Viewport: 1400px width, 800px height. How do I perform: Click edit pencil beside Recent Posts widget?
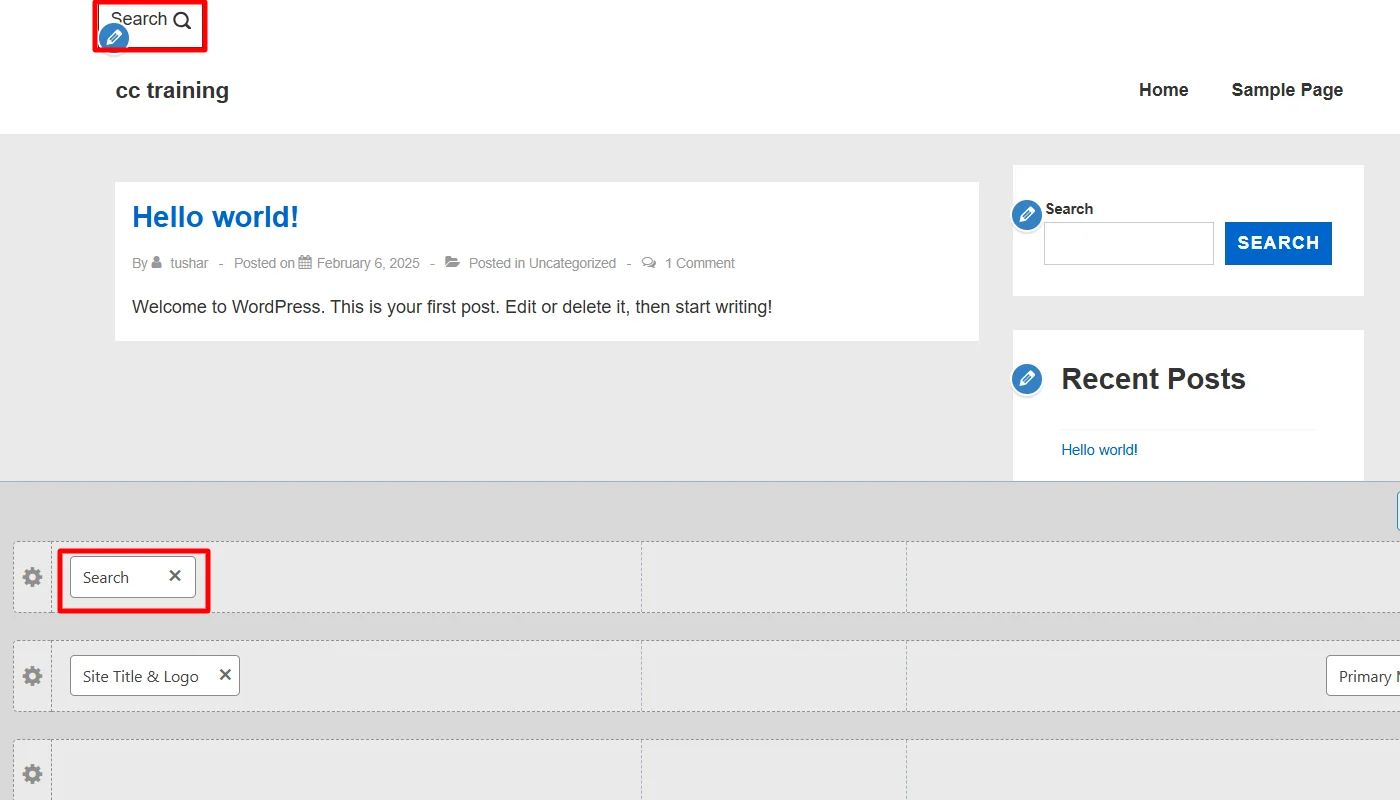pos(1027,379)
